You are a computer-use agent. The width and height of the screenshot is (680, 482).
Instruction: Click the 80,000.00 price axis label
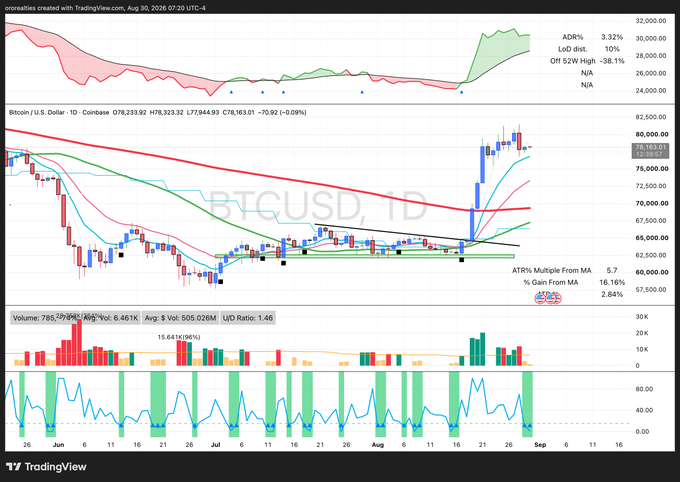click(x=651, y=134)
